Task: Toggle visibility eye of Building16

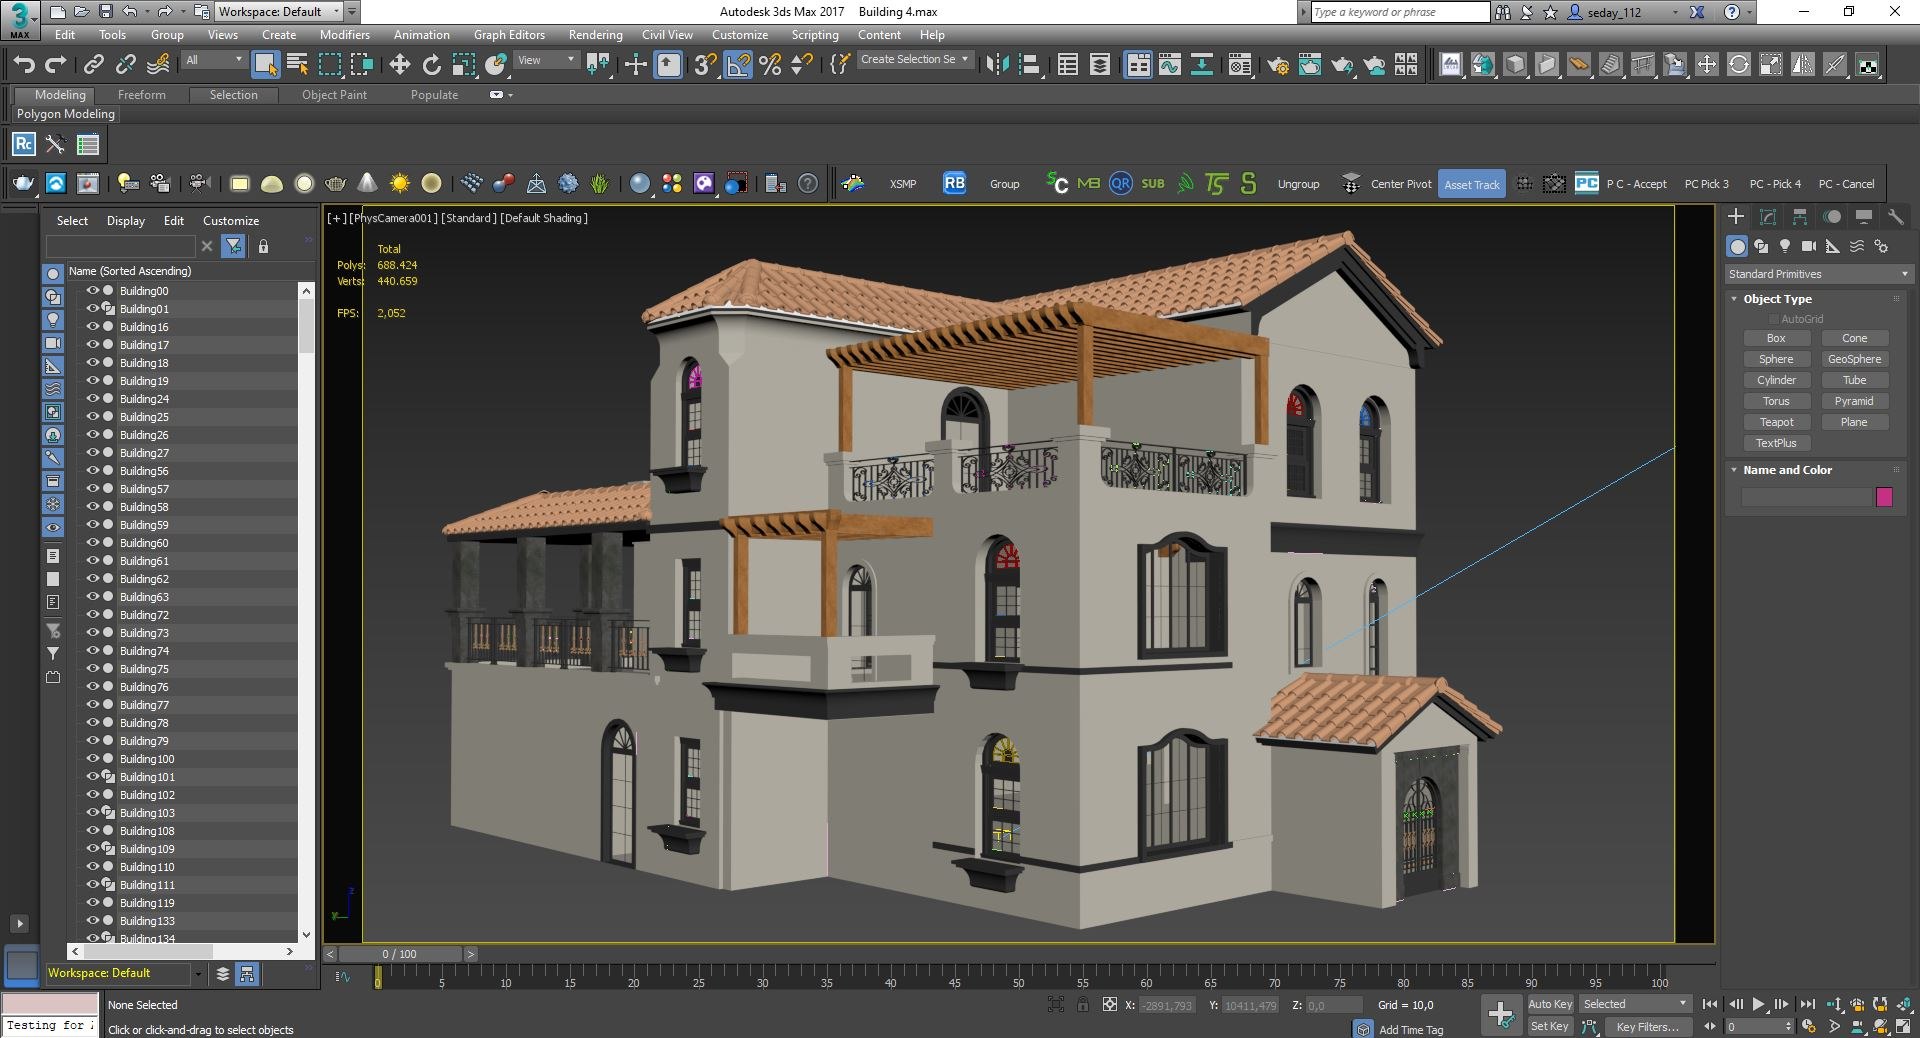Action: pos(92,327)
